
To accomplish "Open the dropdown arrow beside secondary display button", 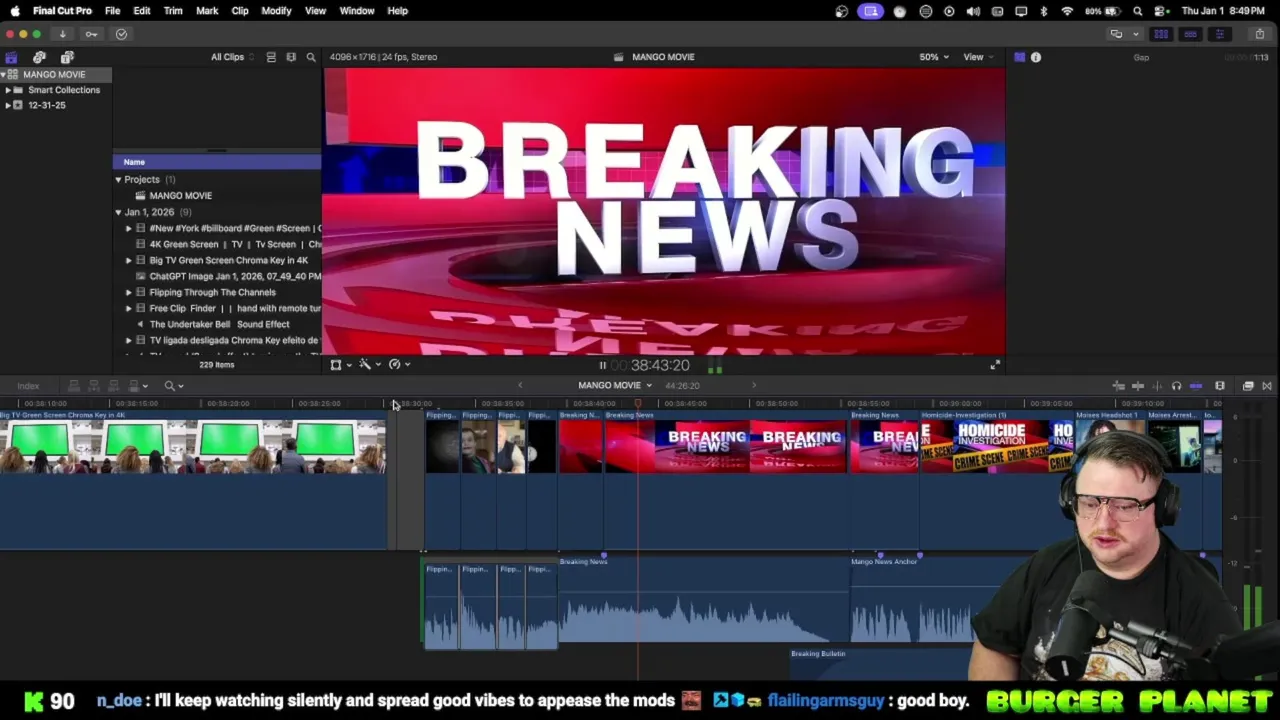I will (1135, 34).
